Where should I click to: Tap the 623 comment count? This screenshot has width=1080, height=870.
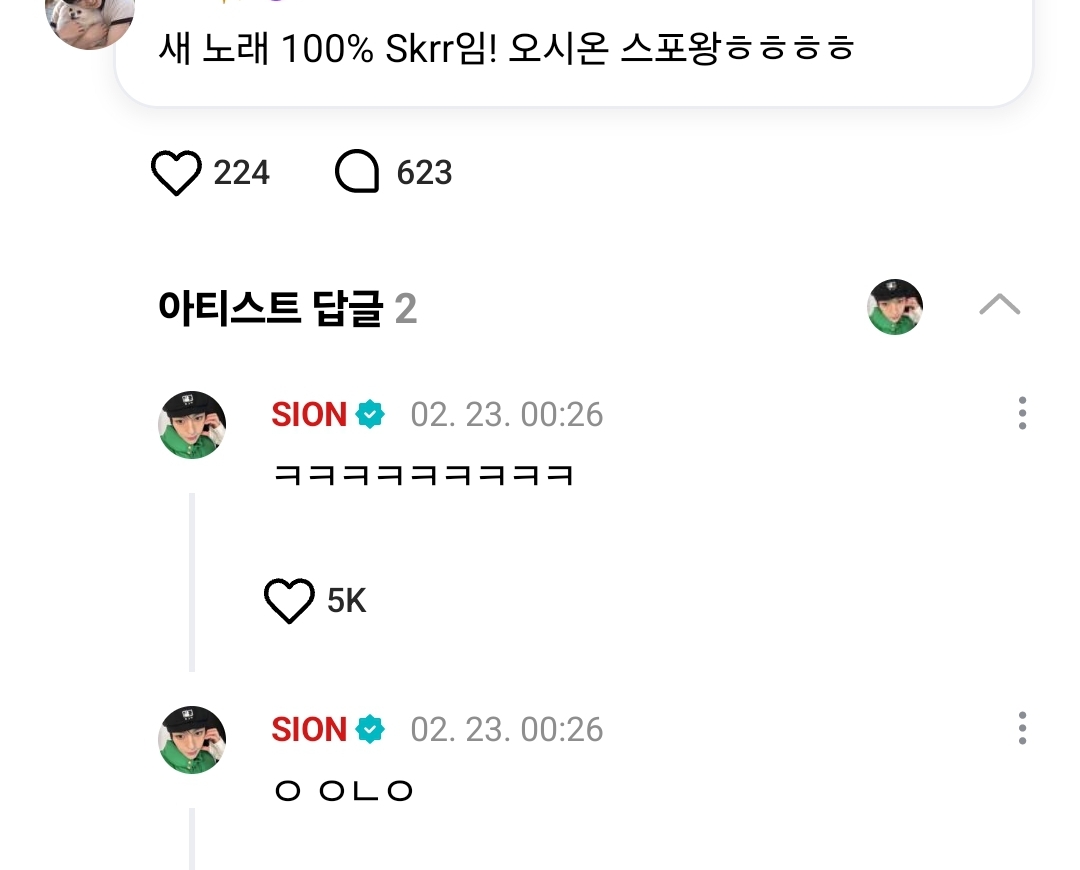coord(424,173)
